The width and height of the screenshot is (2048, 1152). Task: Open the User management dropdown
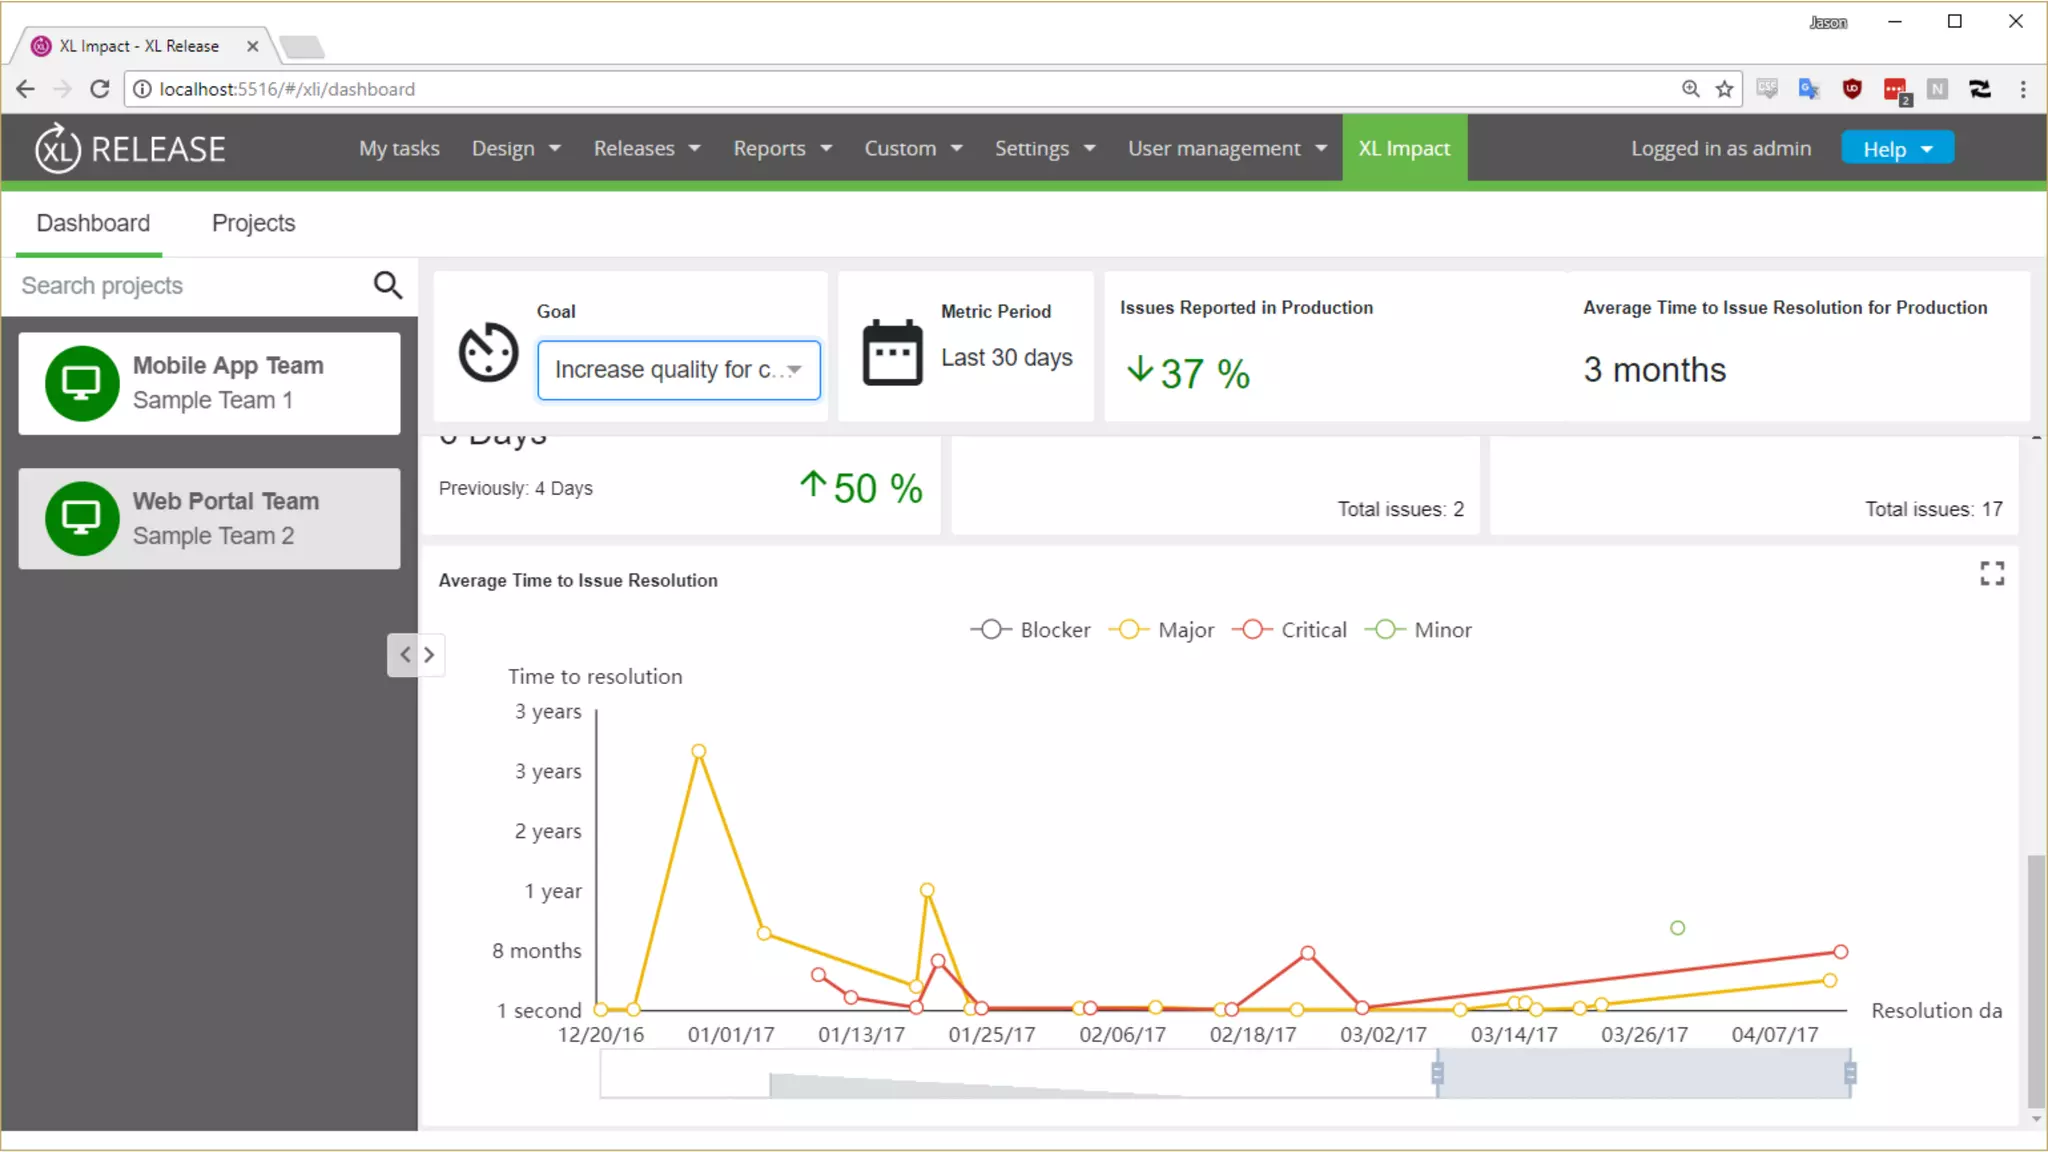coord(1226,148)
